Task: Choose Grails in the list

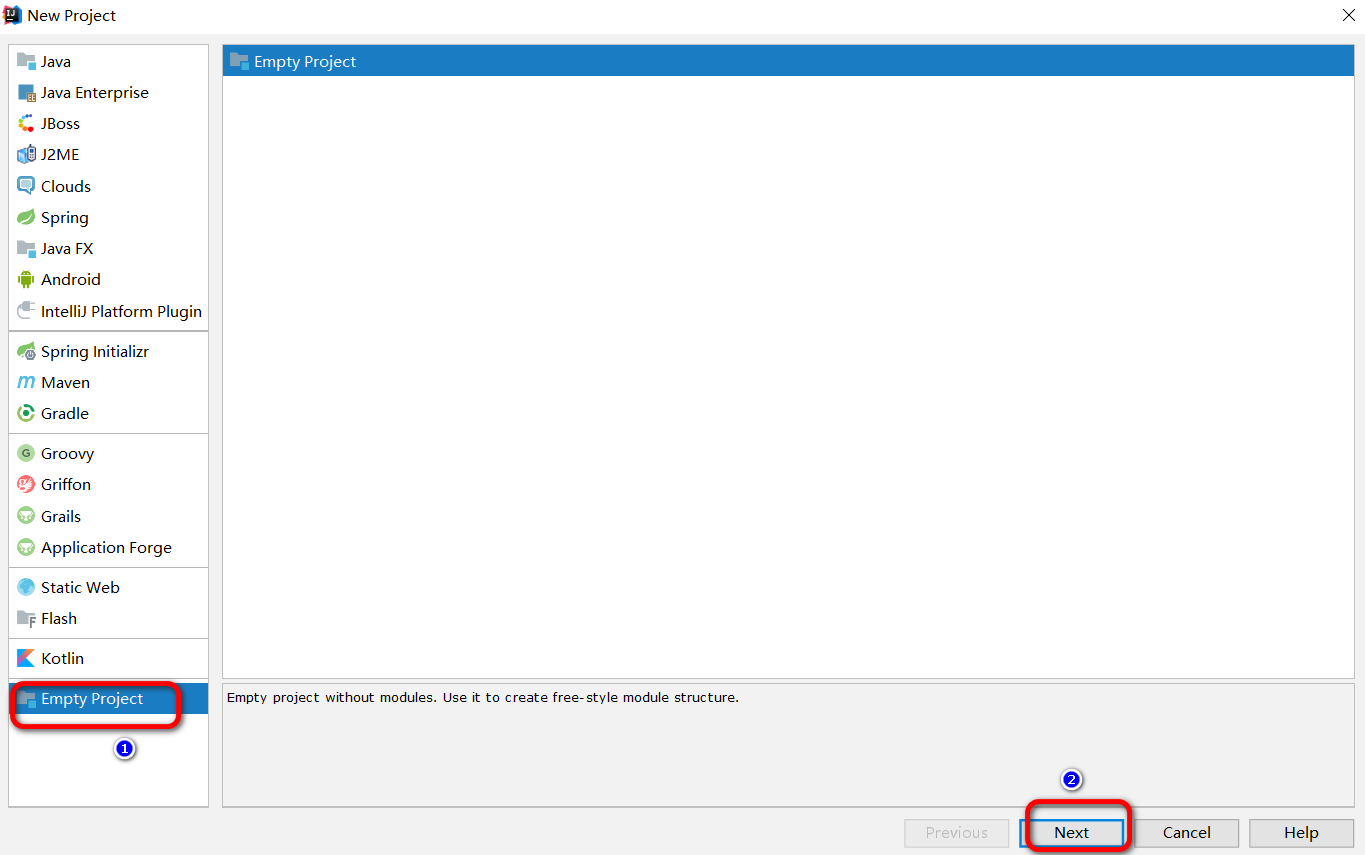Action: coord(108,516)
